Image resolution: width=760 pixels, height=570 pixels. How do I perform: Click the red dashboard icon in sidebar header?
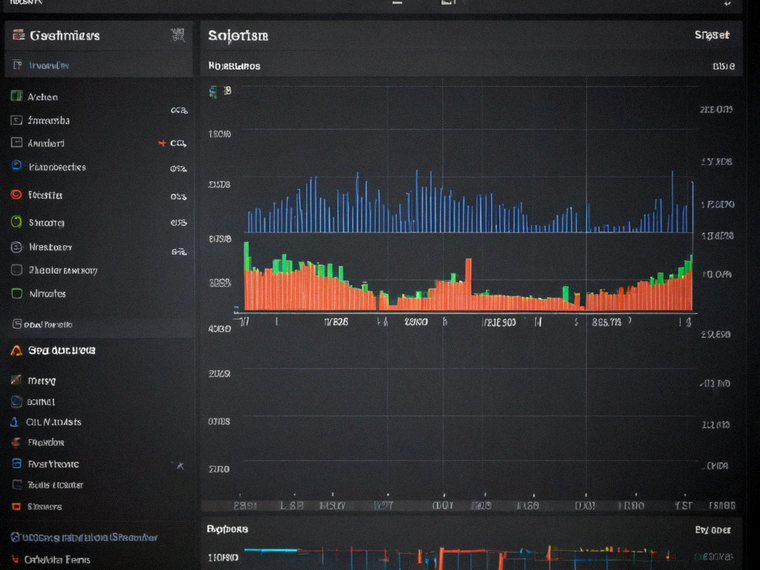pyautogui.click(x=19, y=35)
